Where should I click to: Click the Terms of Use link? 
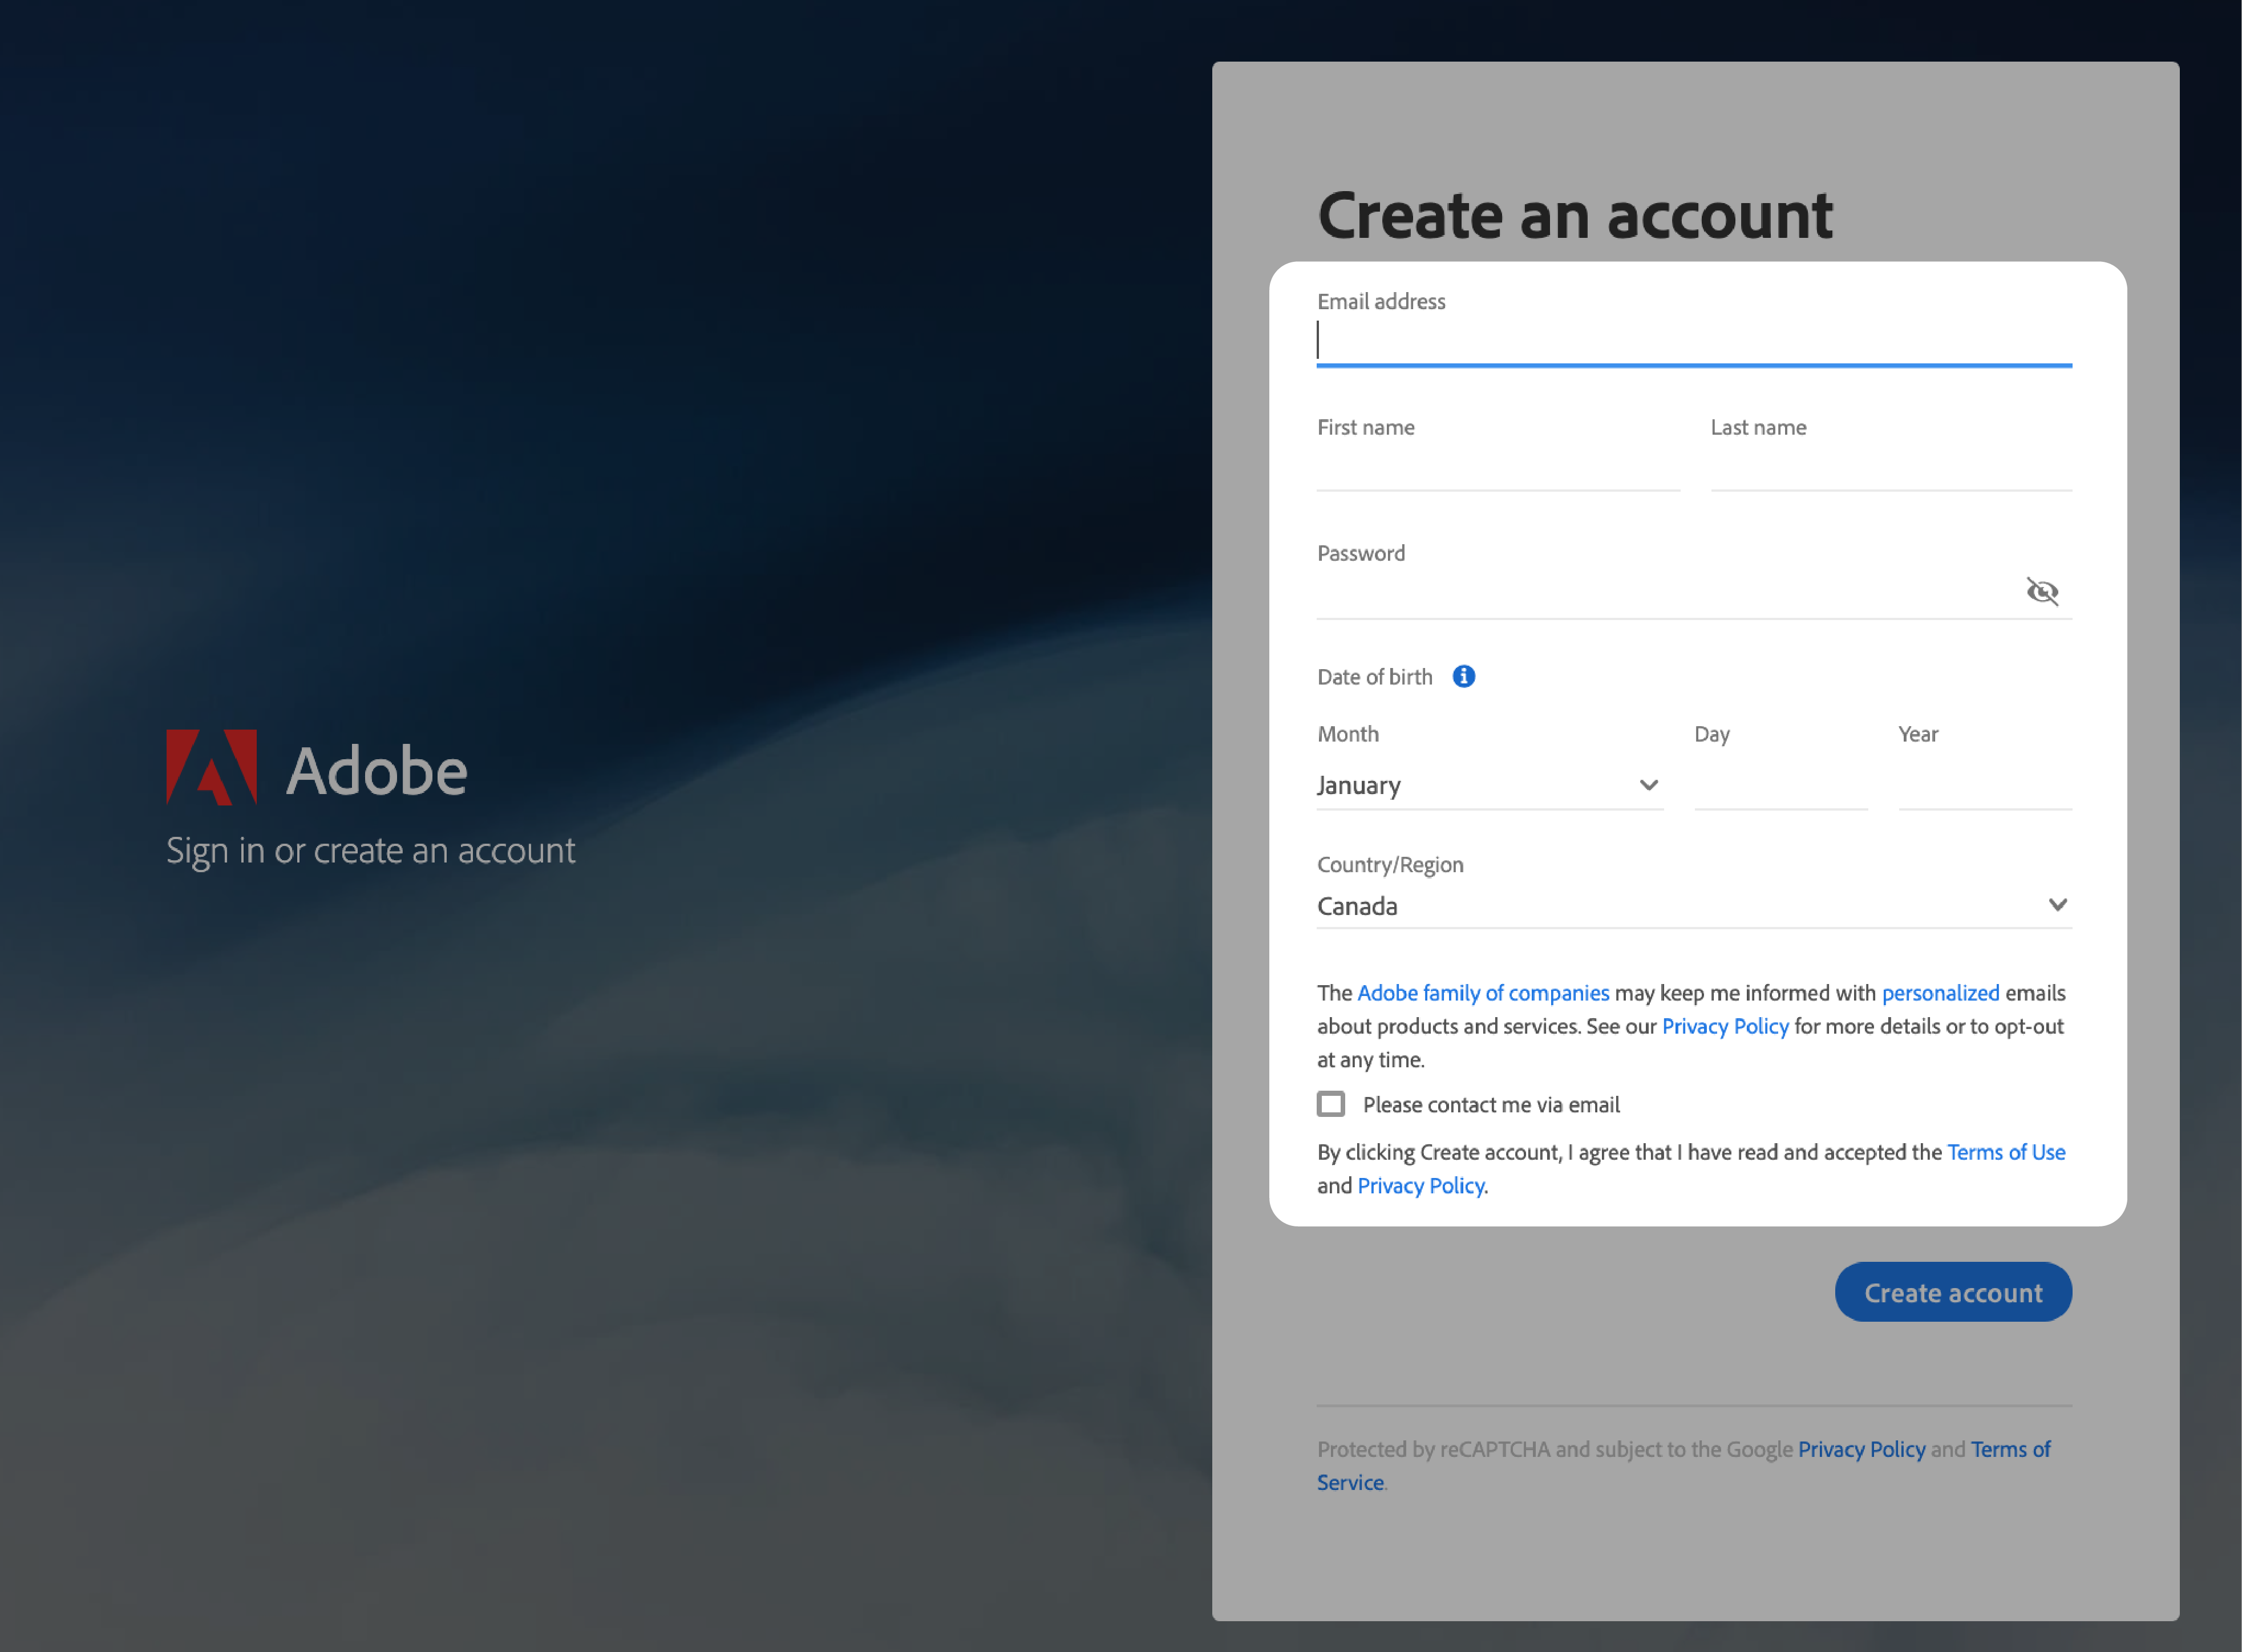click(2005, 1151)
